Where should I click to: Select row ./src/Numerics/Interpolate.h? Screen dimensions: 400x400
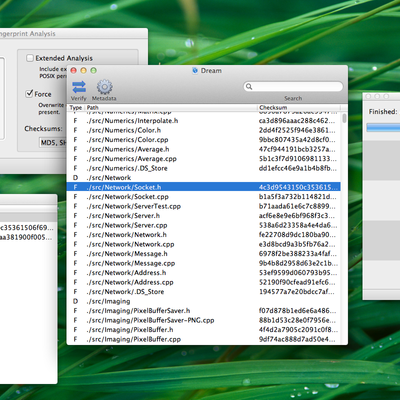coord(203,121)
